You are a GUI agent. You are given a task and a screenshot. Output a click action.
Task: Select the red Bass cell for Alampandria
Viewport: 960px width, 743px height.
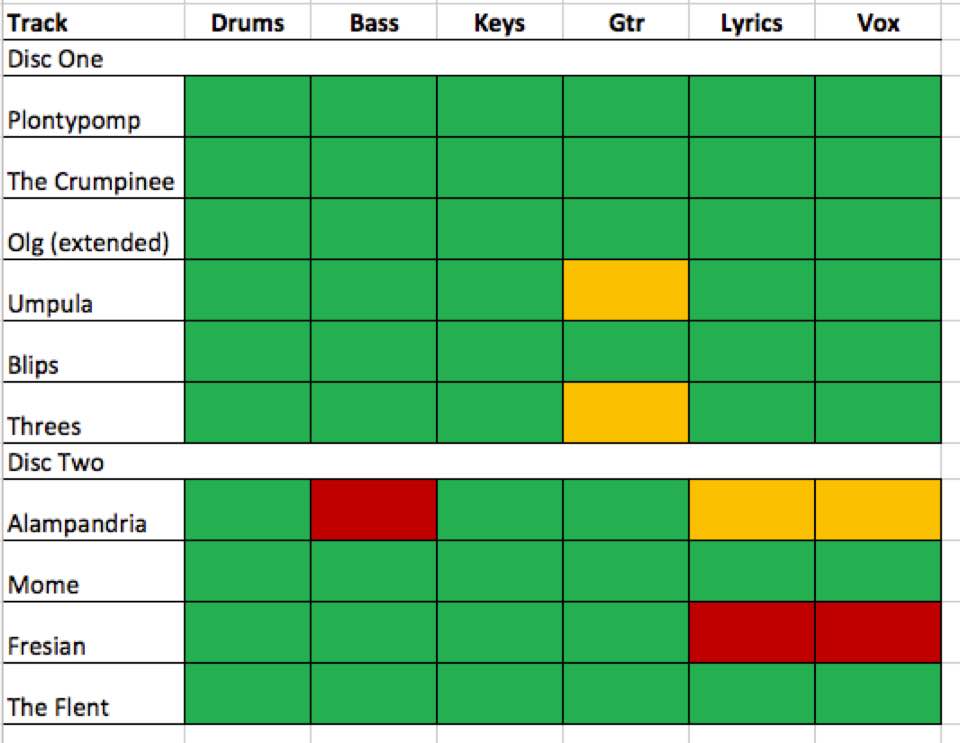(373, 510)
